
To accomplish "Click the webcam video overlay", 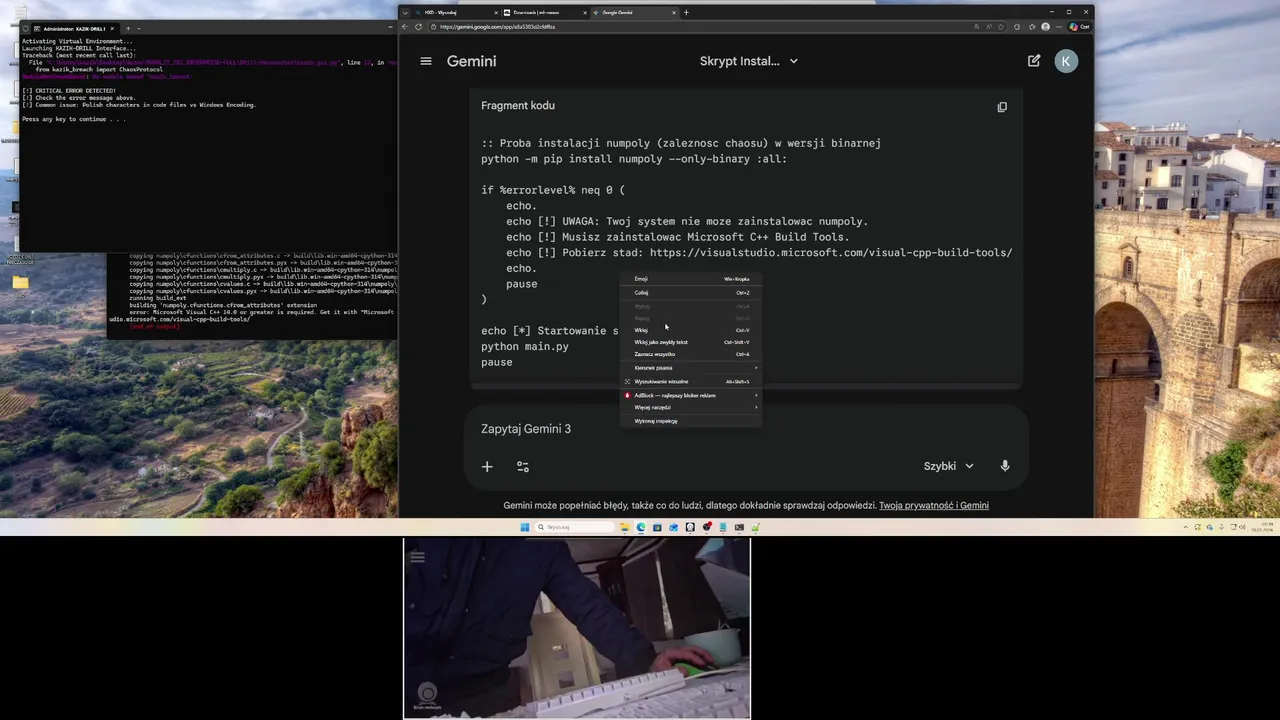I will [577, 628].
